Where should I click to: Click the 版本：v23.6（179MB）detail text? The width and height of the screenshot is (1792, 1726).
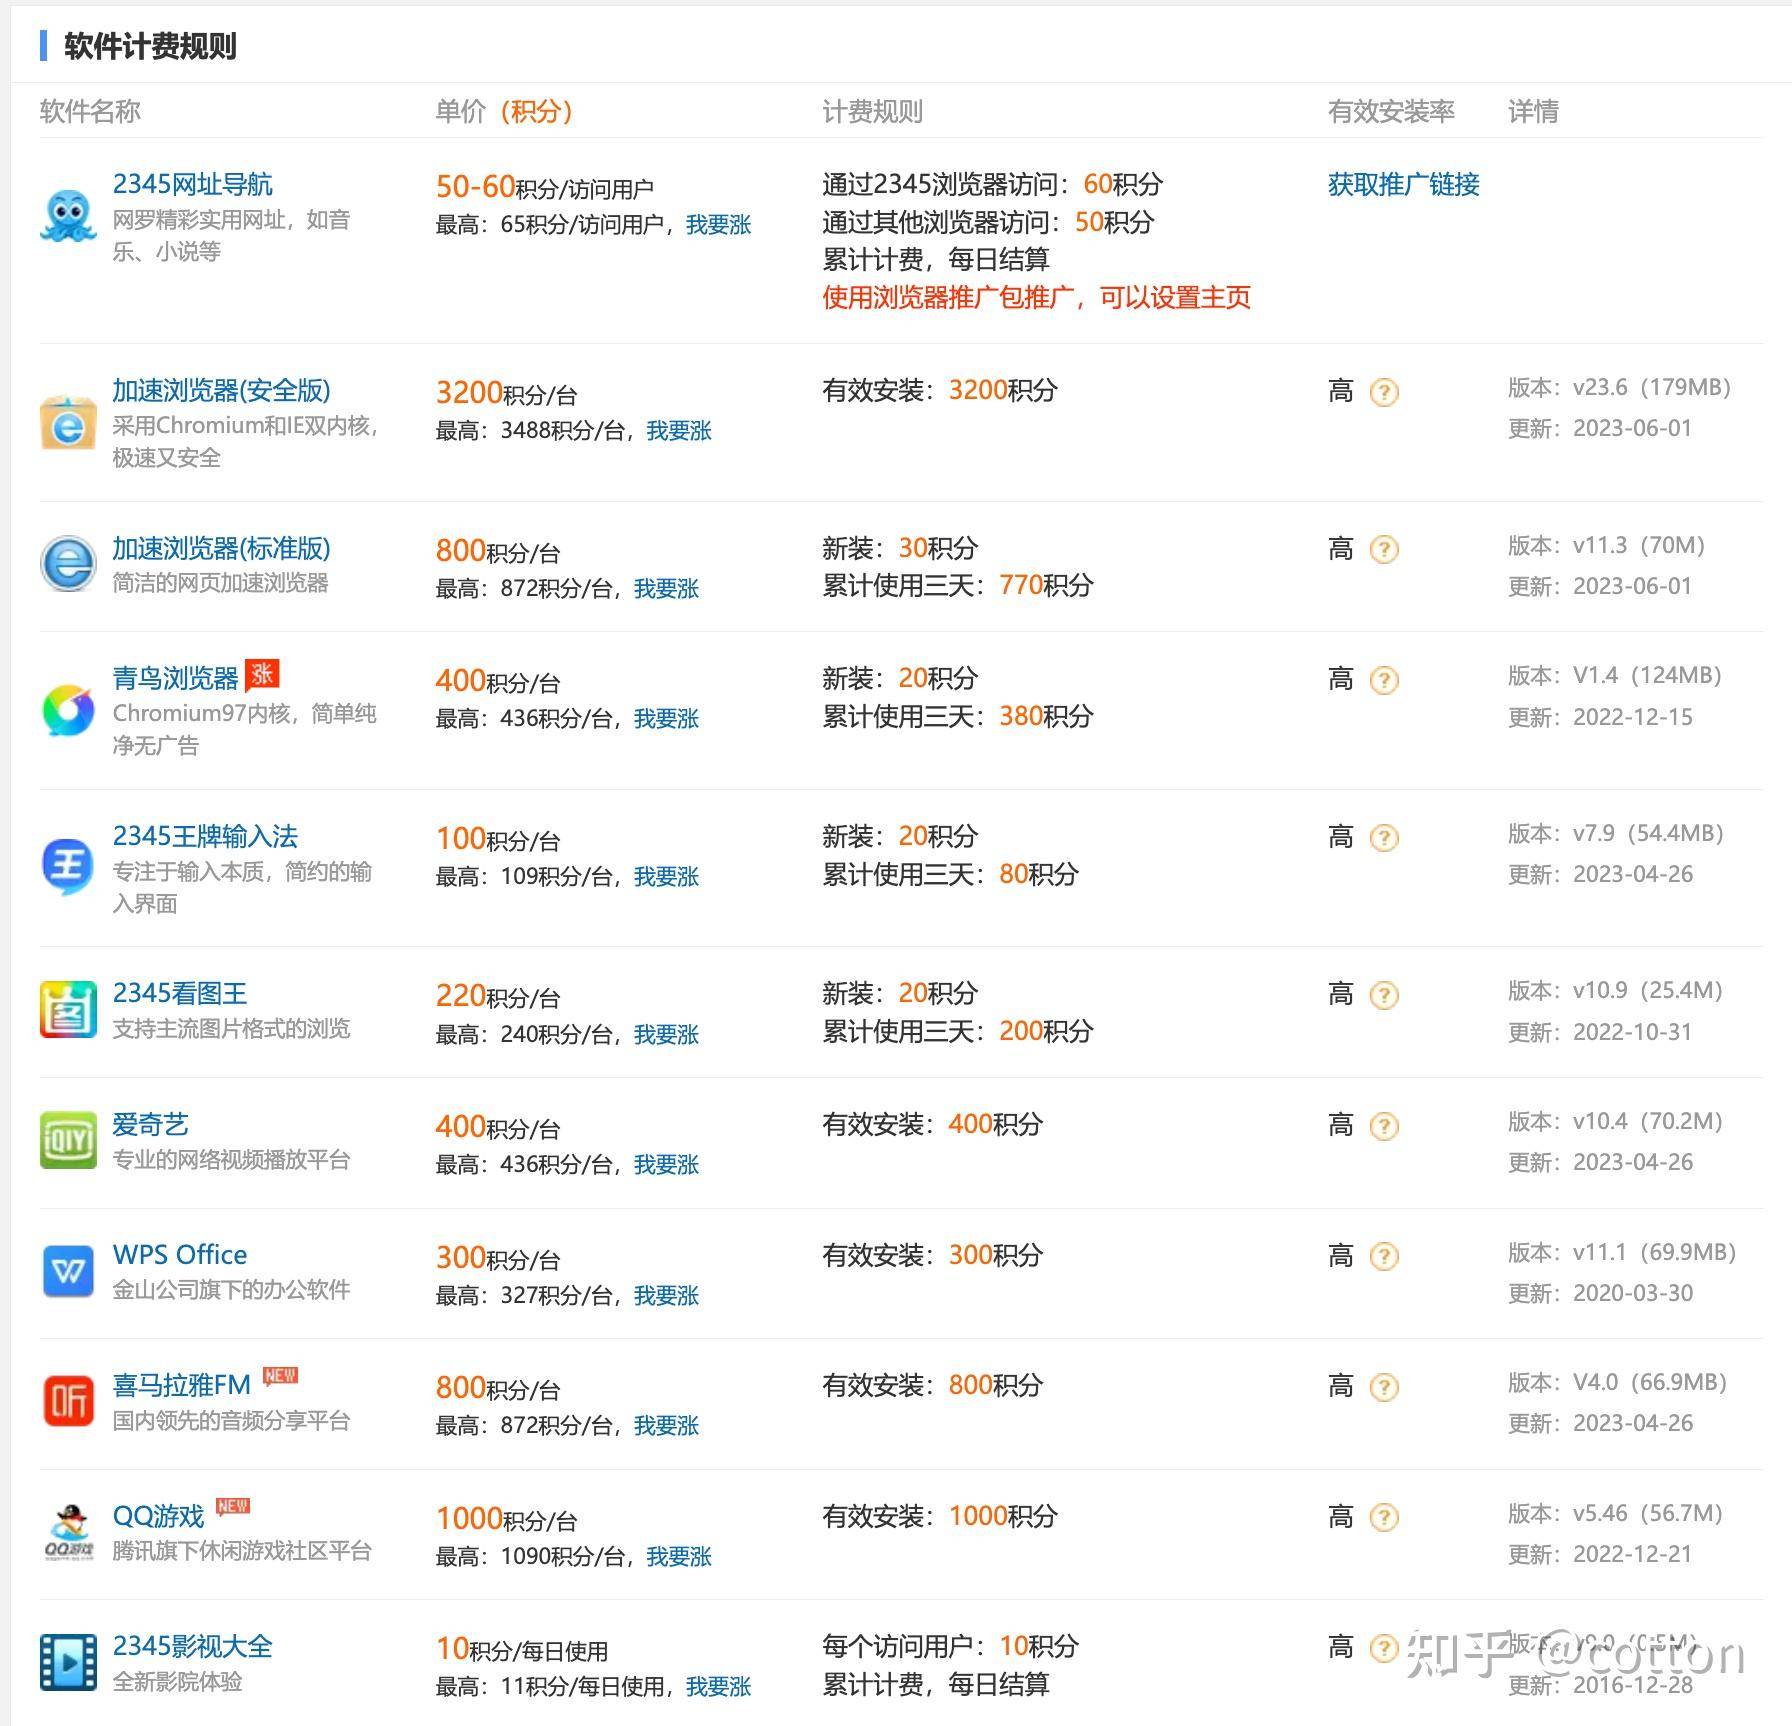[1619, 387]
